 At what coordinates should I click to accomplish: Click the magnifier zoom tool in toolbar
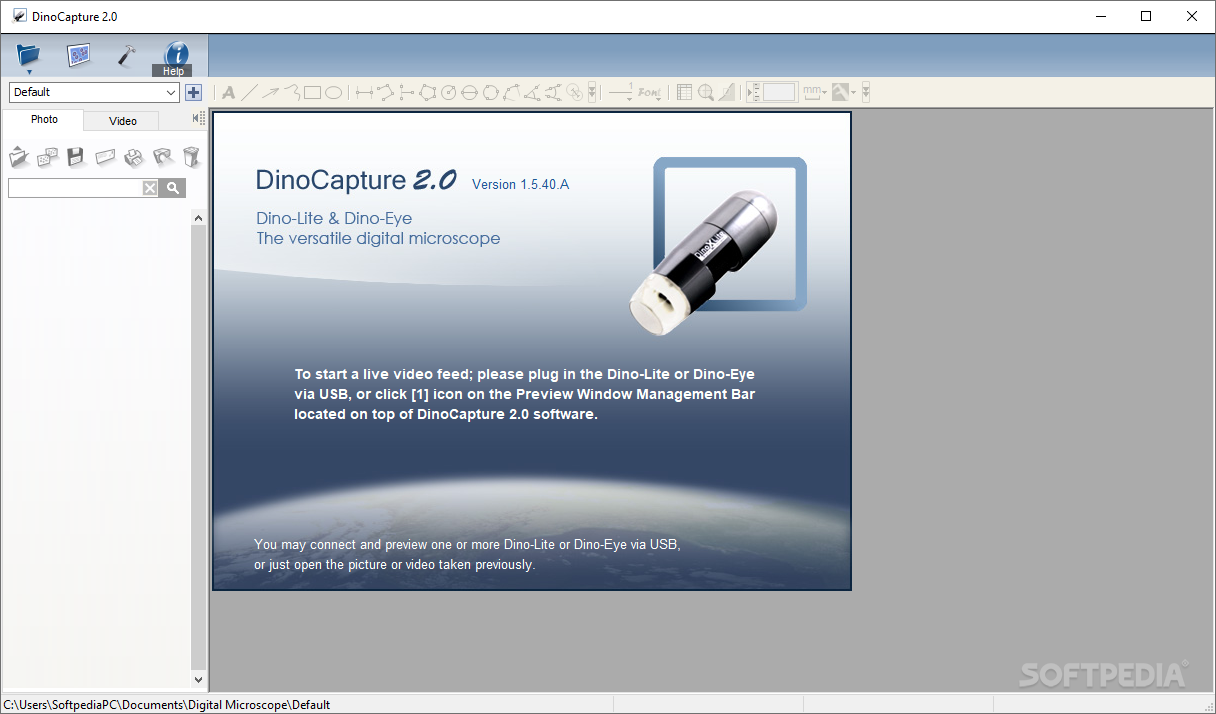point(706,92)
